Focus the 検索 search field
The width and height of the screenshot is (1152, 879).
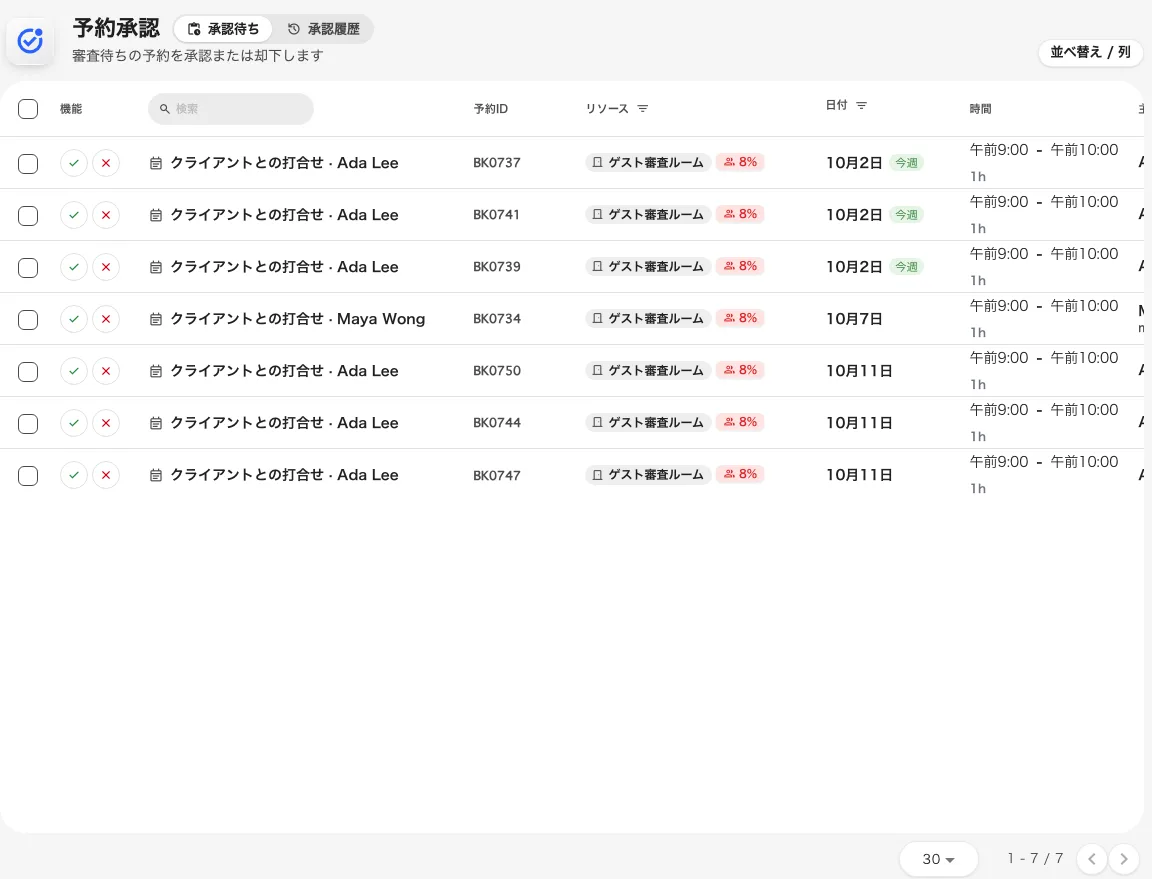[x=231, y=109]
